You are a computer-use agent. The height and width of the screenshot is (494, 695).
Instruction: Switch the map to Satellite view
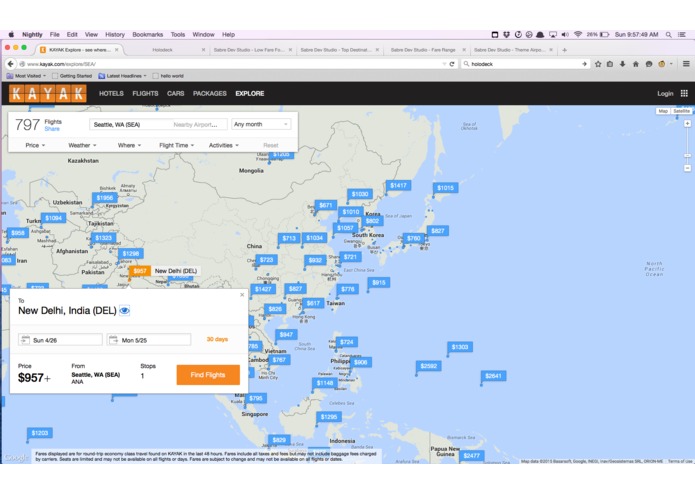point(682,111)
